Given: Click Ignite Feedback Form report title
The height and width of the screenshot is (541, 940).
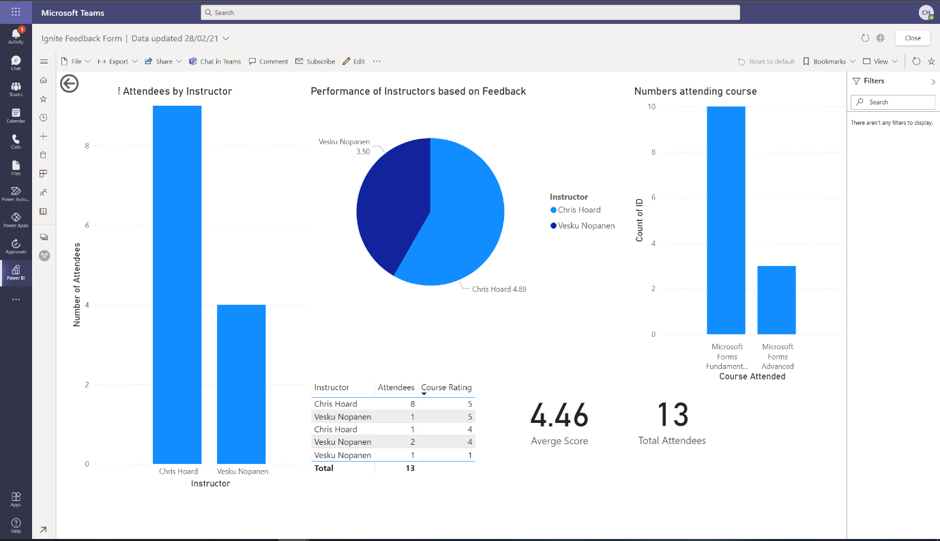Looking at the screenshot, I should [82, 38].
